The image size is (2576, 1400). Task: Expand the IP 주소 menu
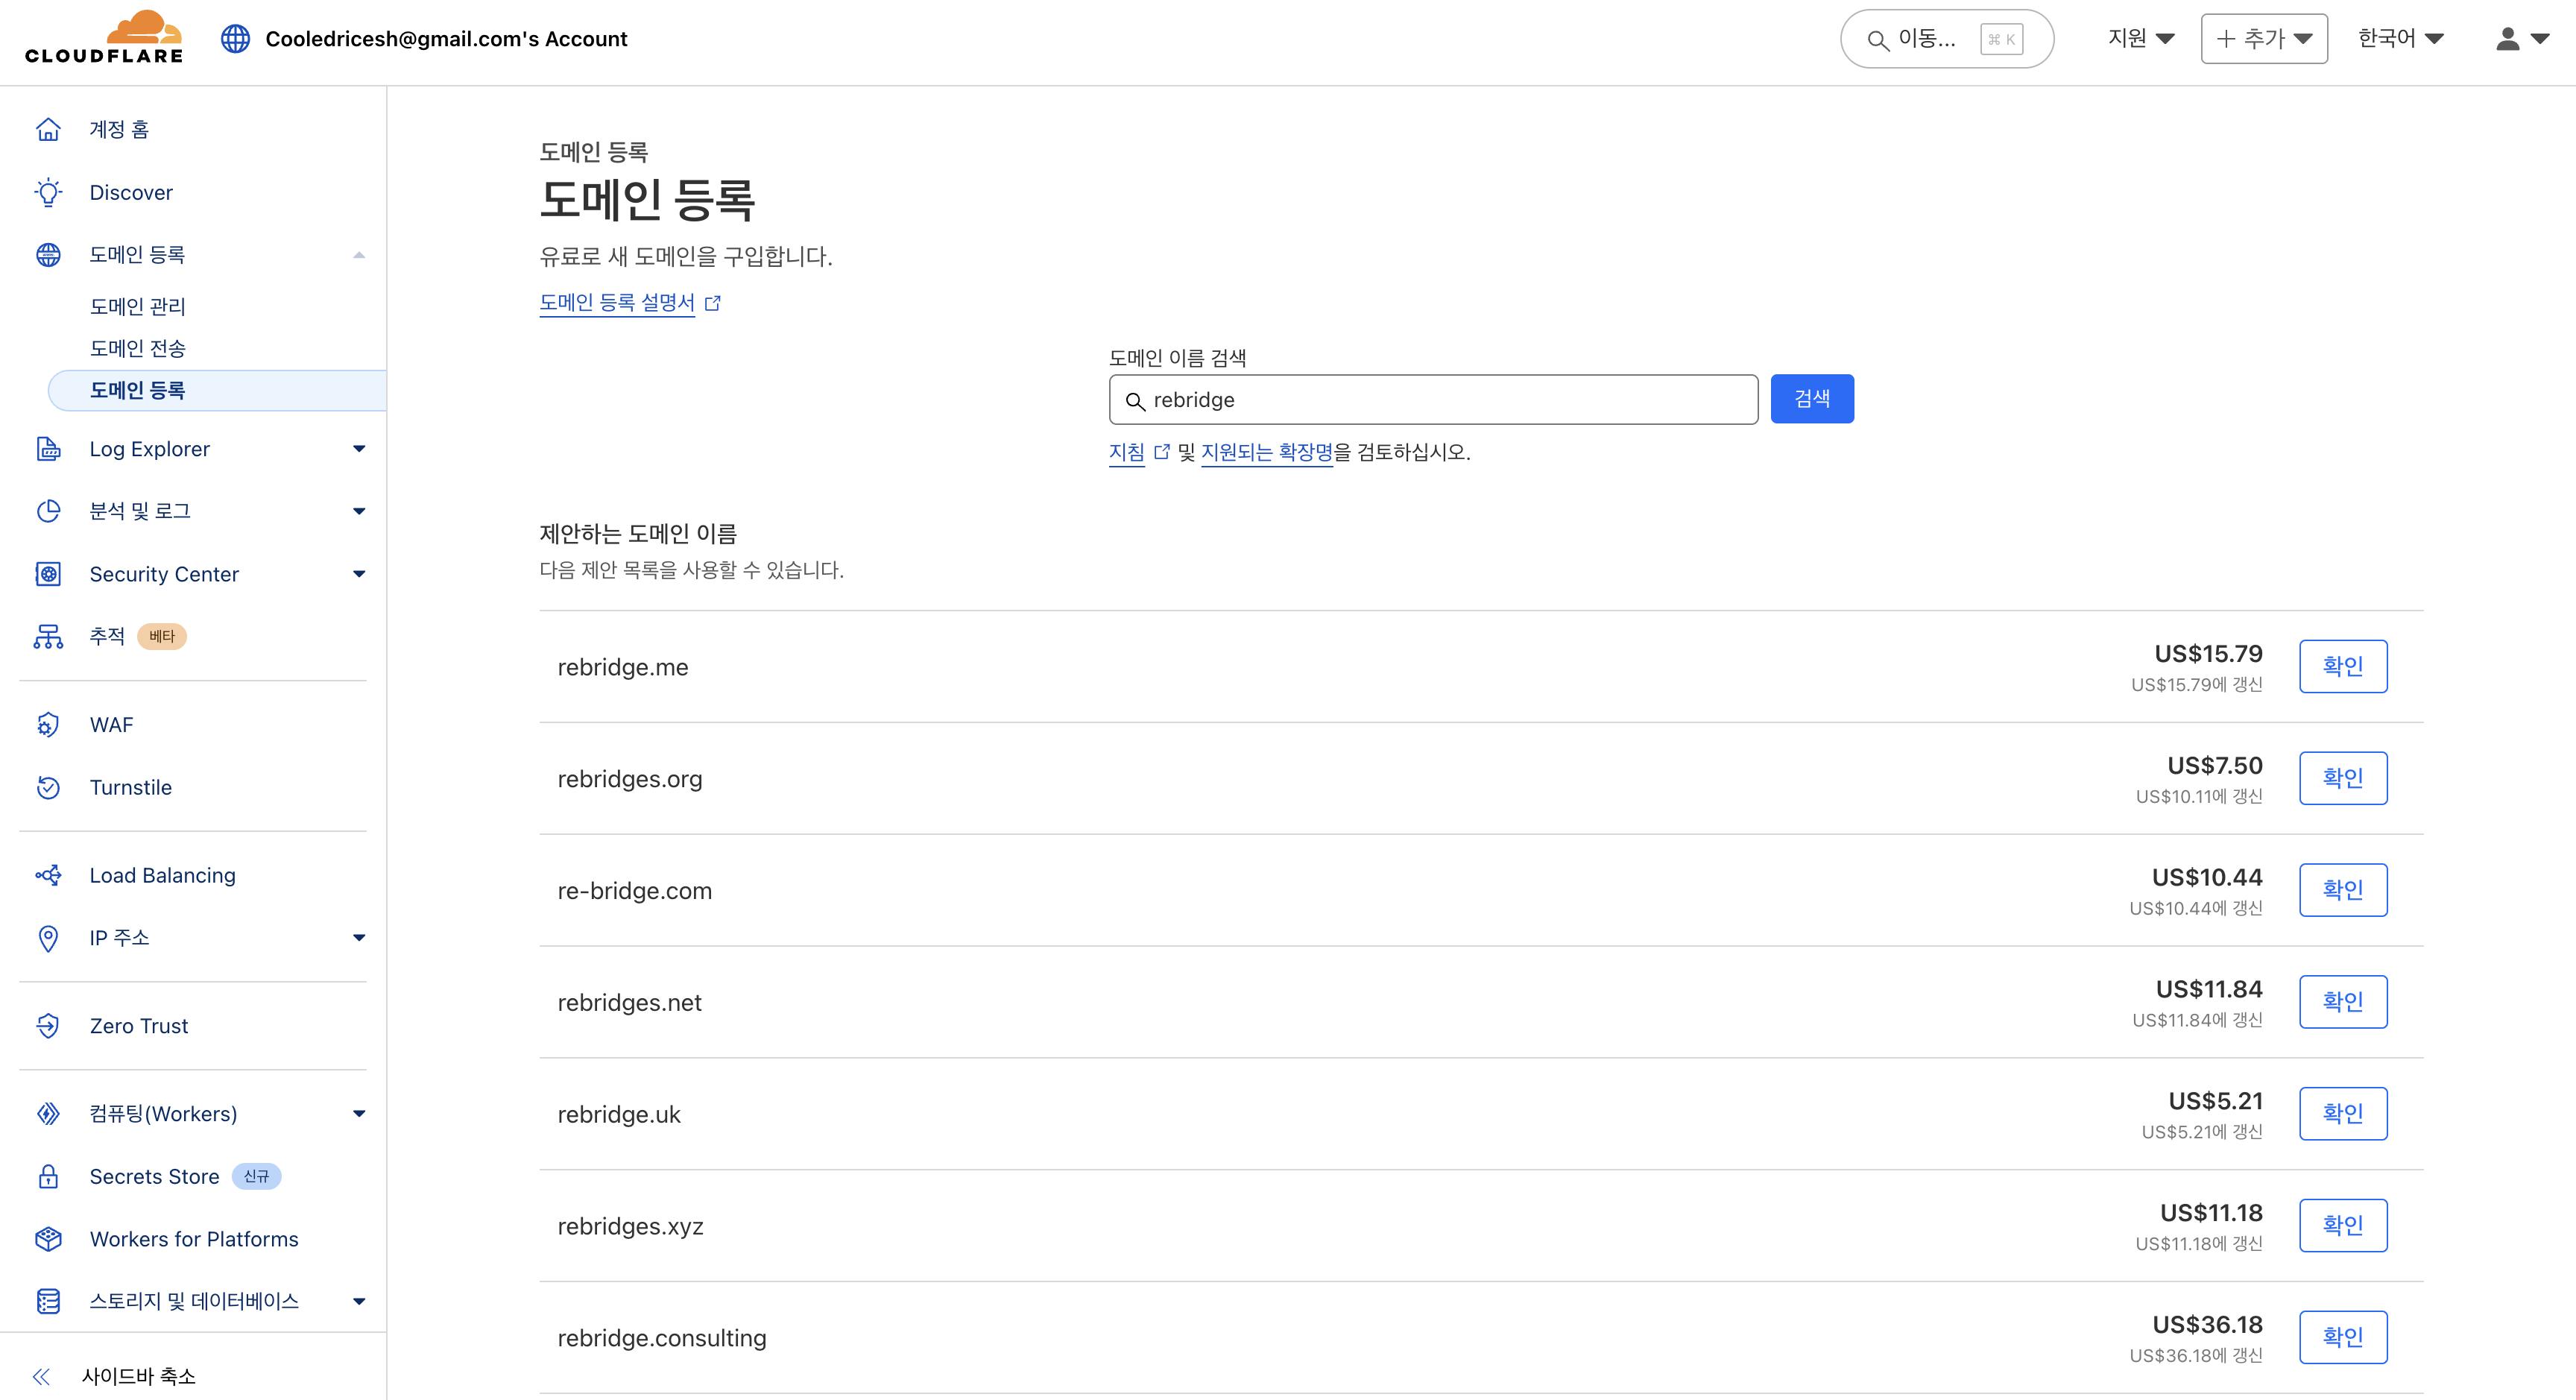359,938
